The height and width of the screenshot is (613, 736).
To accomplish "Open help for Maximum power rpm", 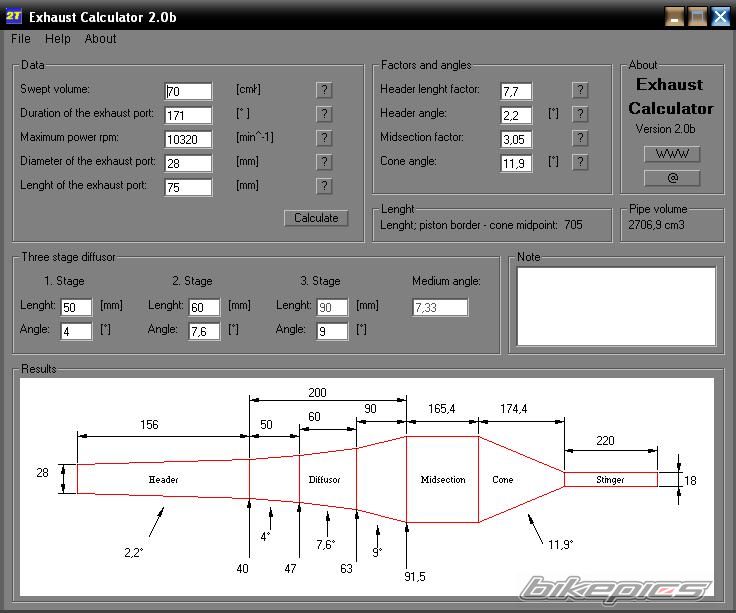I will (x=324, y=138).
